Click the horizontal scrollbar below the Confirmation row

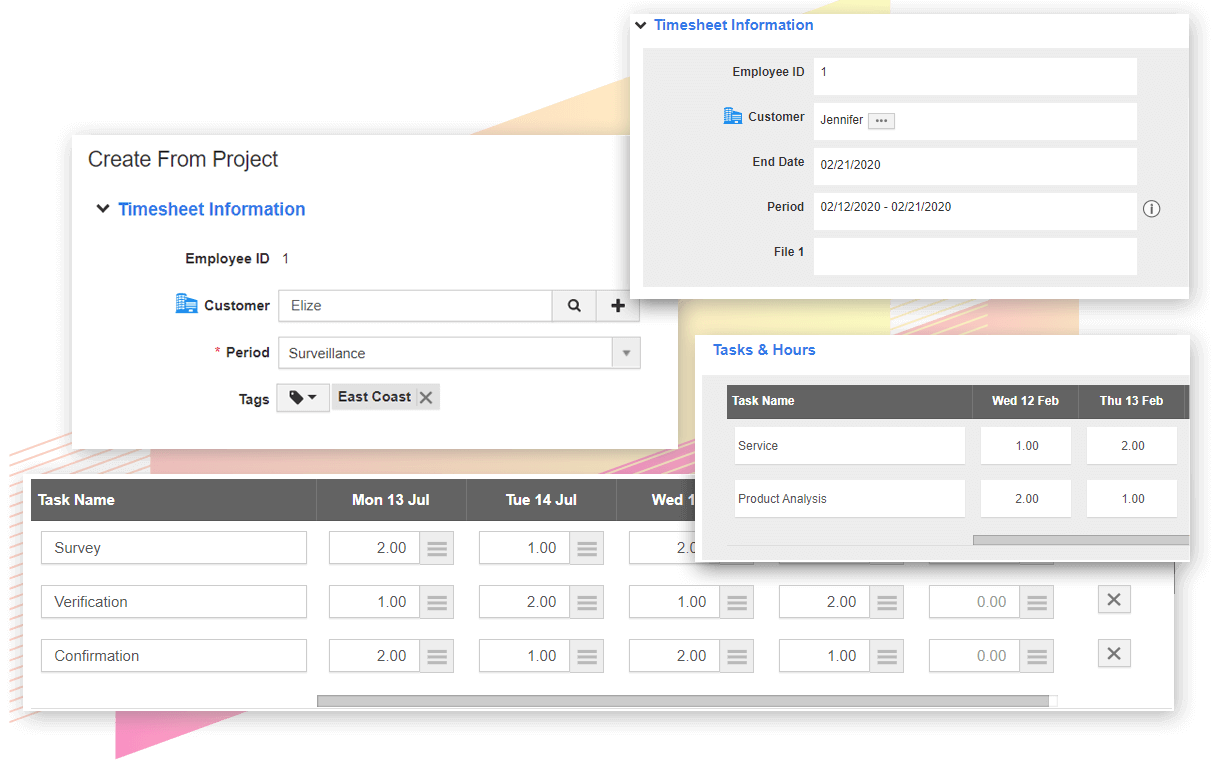(x=682, y=701)
